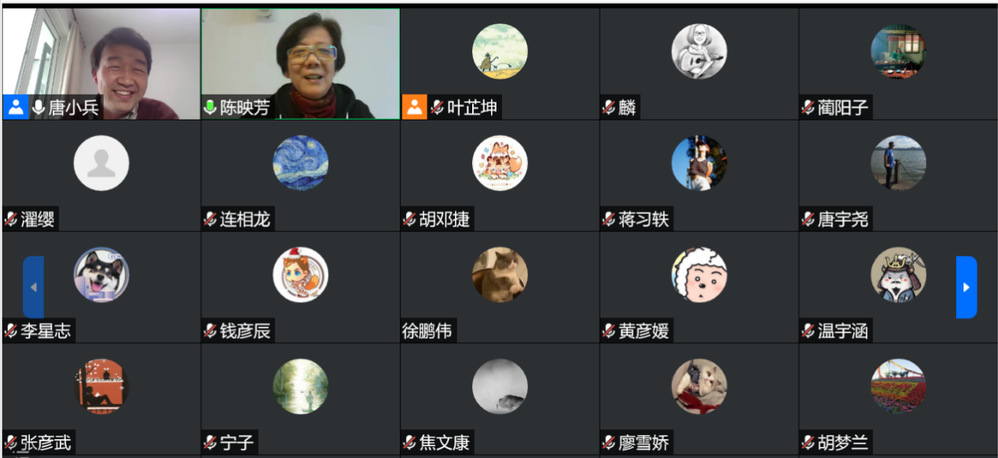Click default gray avatar of 濯缨
The image size is (998, 458).
click(101, 163)
